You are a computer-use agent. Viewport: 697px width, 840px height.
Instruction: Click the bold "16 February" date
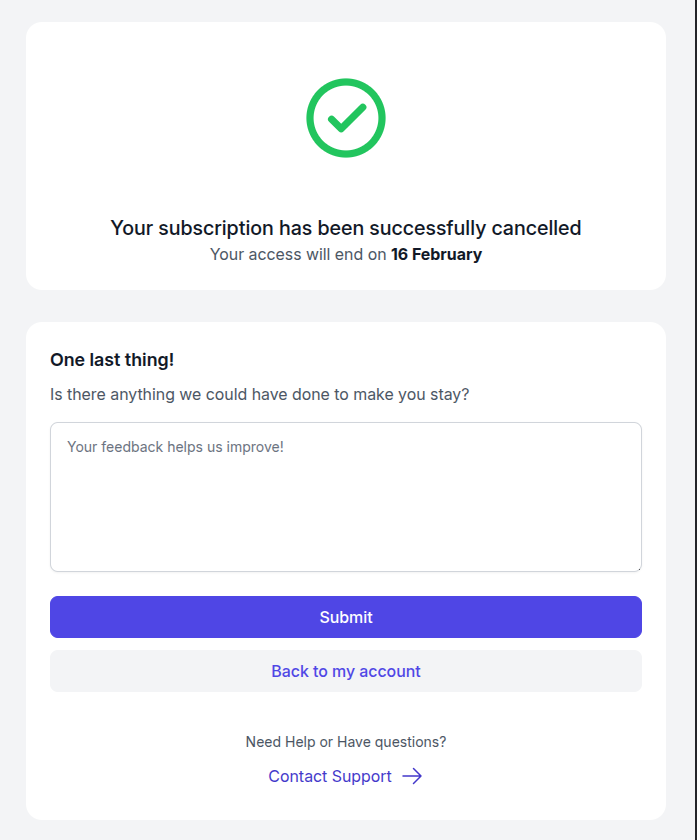436,254
